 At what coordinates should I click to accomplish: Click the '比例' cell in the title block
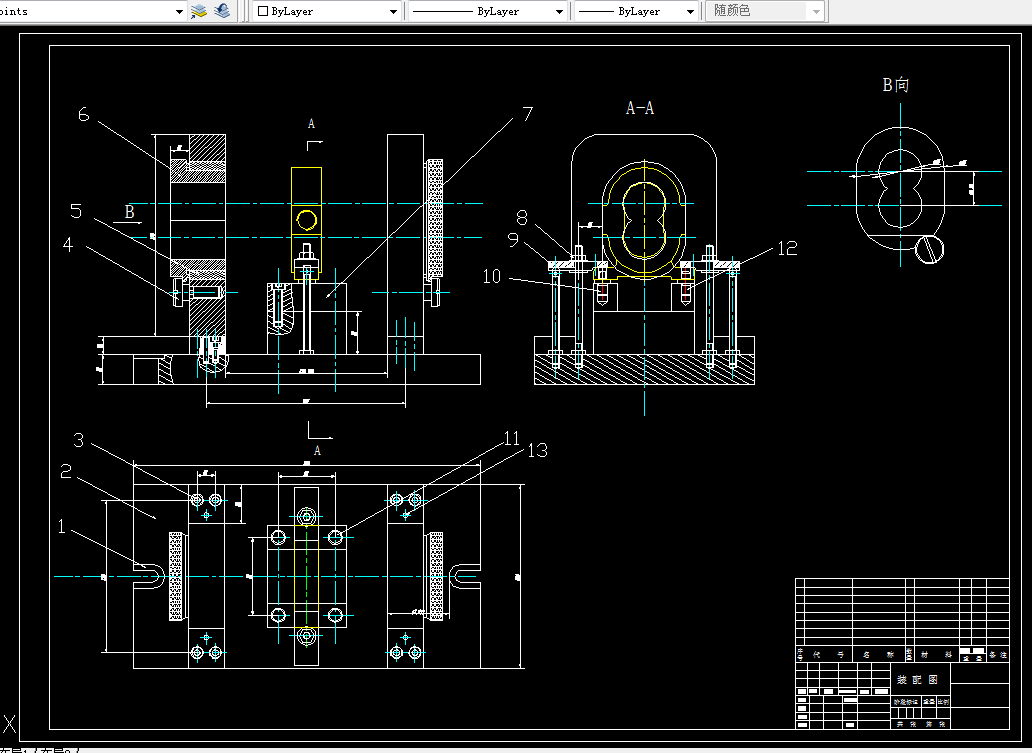tap(943, 702)
